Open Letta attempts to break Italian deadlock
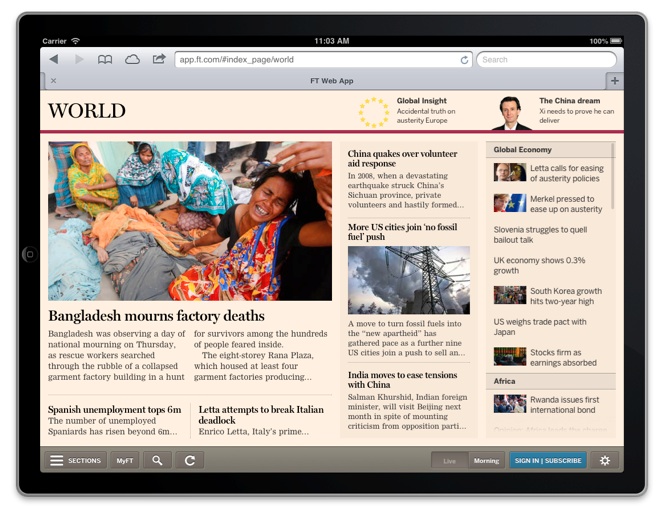This screenshot has height=510, width=660. [261, 415]
